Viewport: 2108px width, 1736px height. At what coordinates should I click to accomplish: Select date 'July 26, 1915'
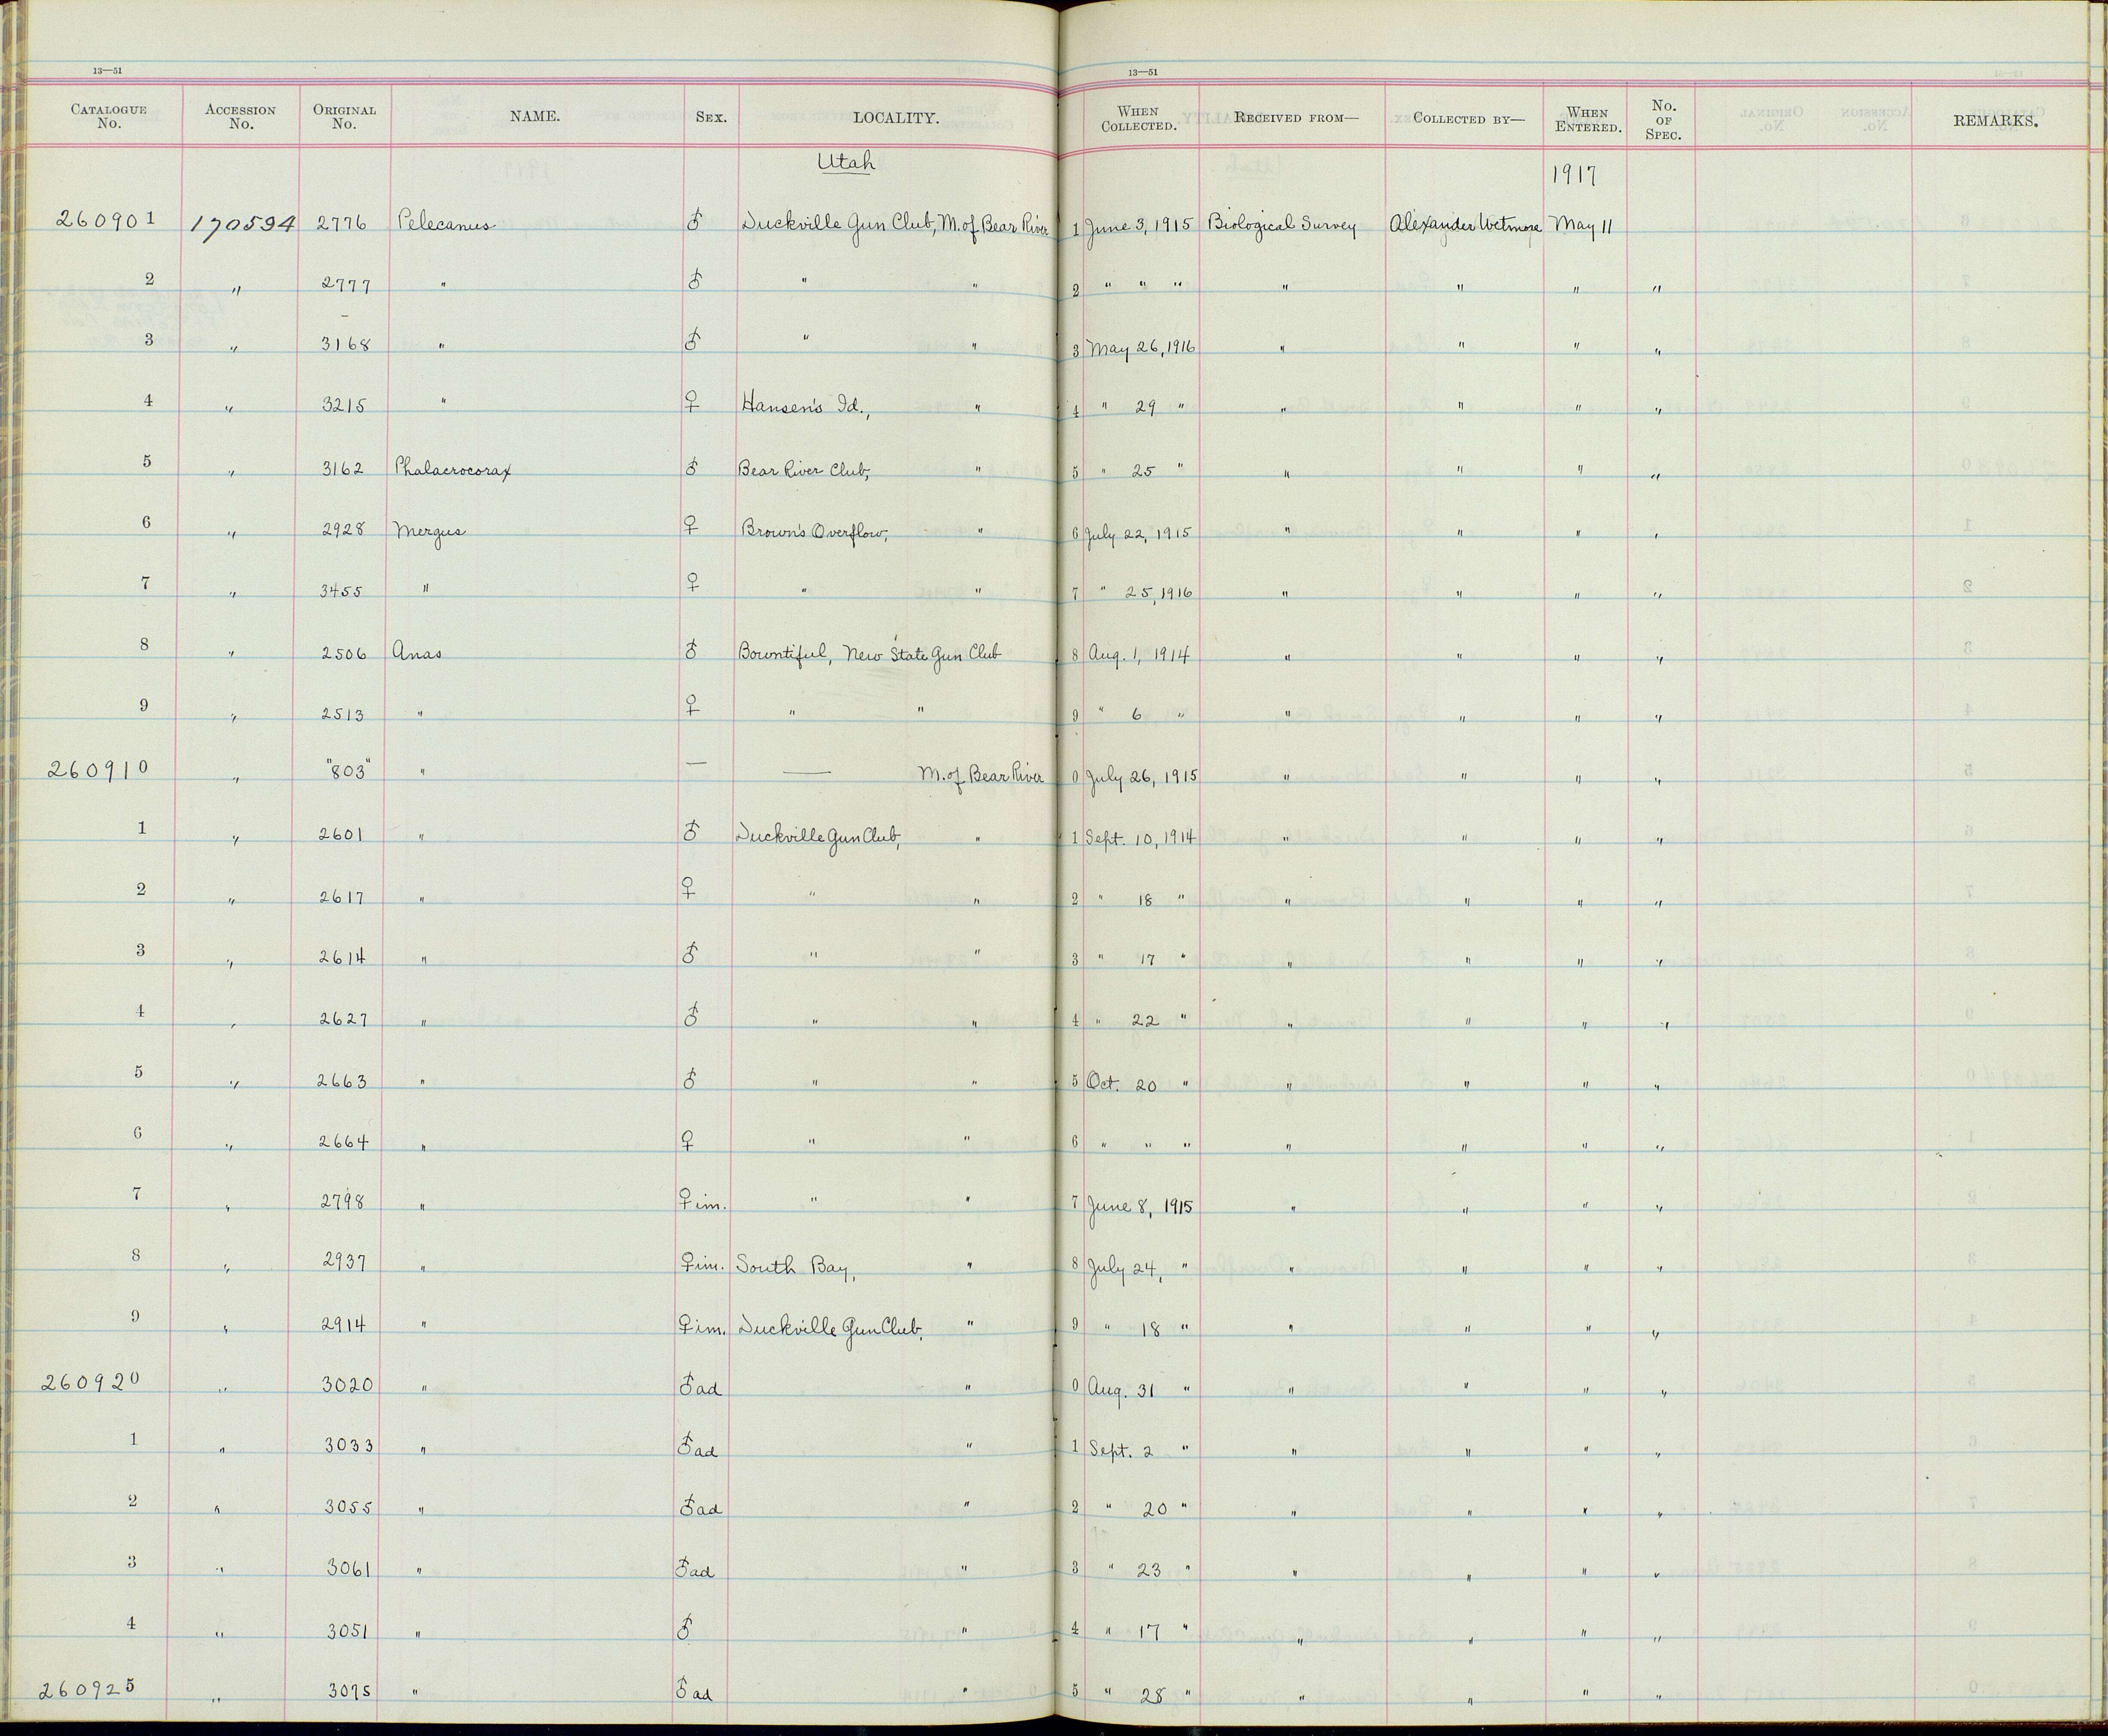coord(1142,777)
